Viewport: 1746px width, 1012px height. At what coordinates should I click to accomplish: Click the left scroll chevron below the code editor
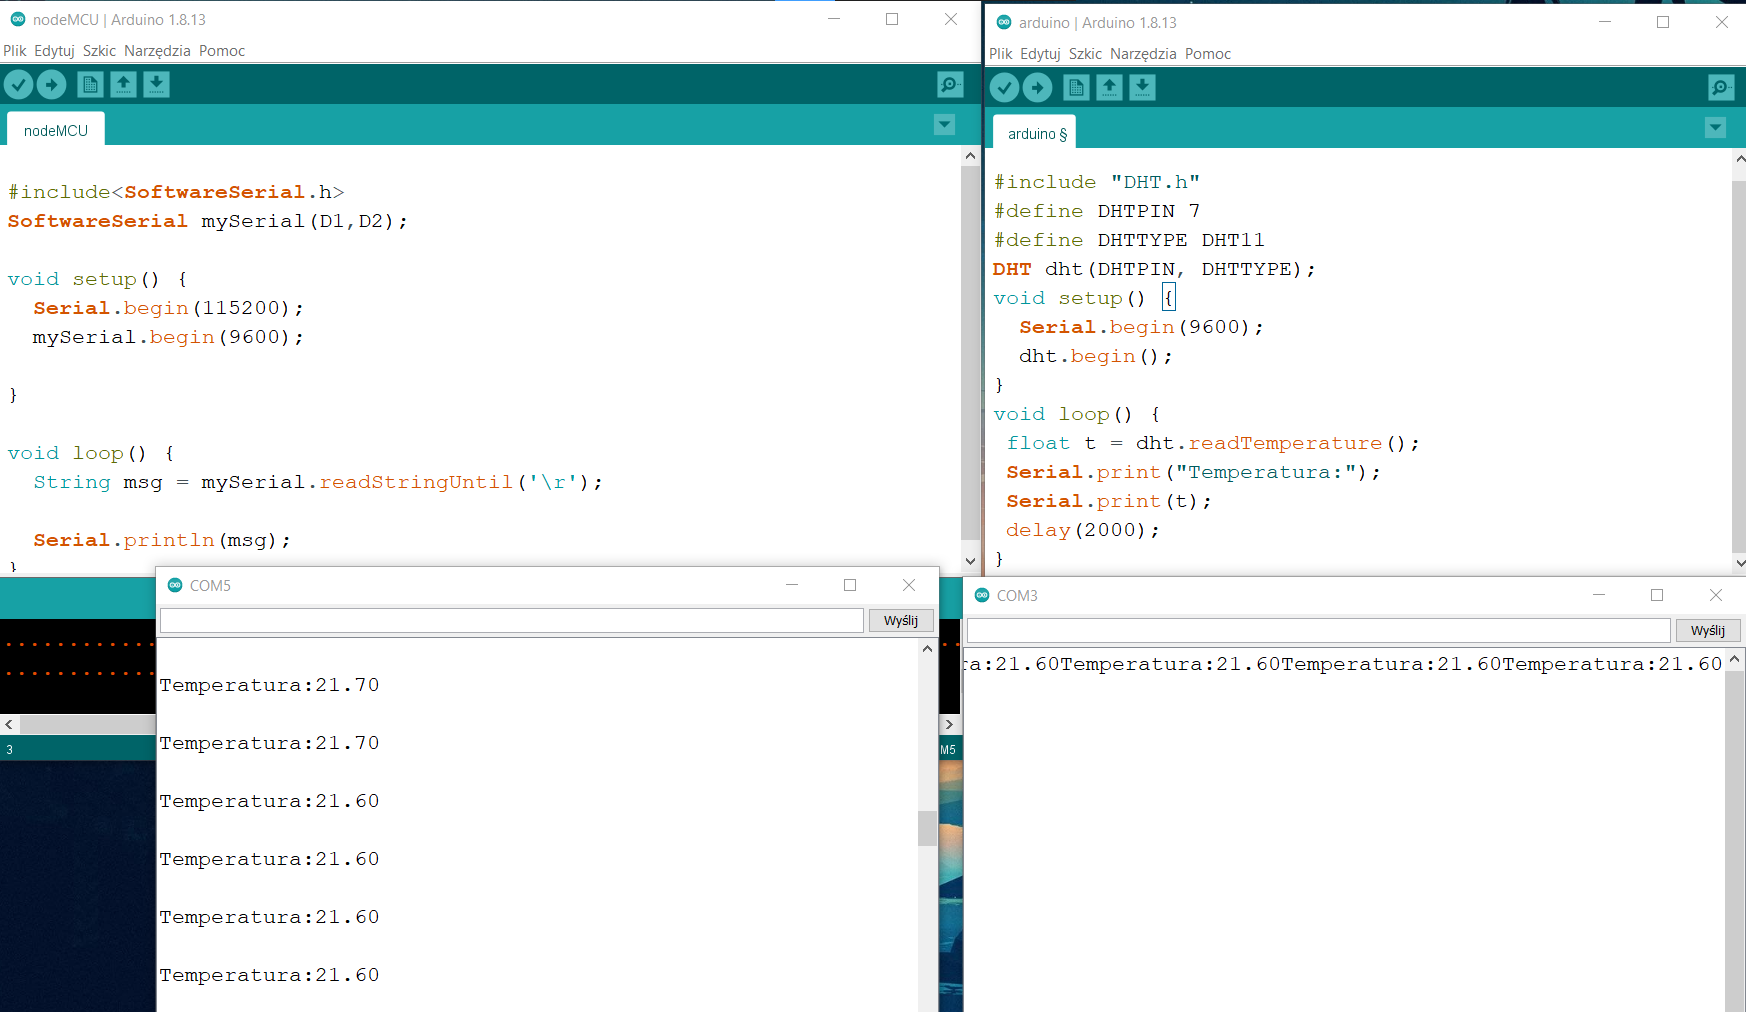(8, 724)
